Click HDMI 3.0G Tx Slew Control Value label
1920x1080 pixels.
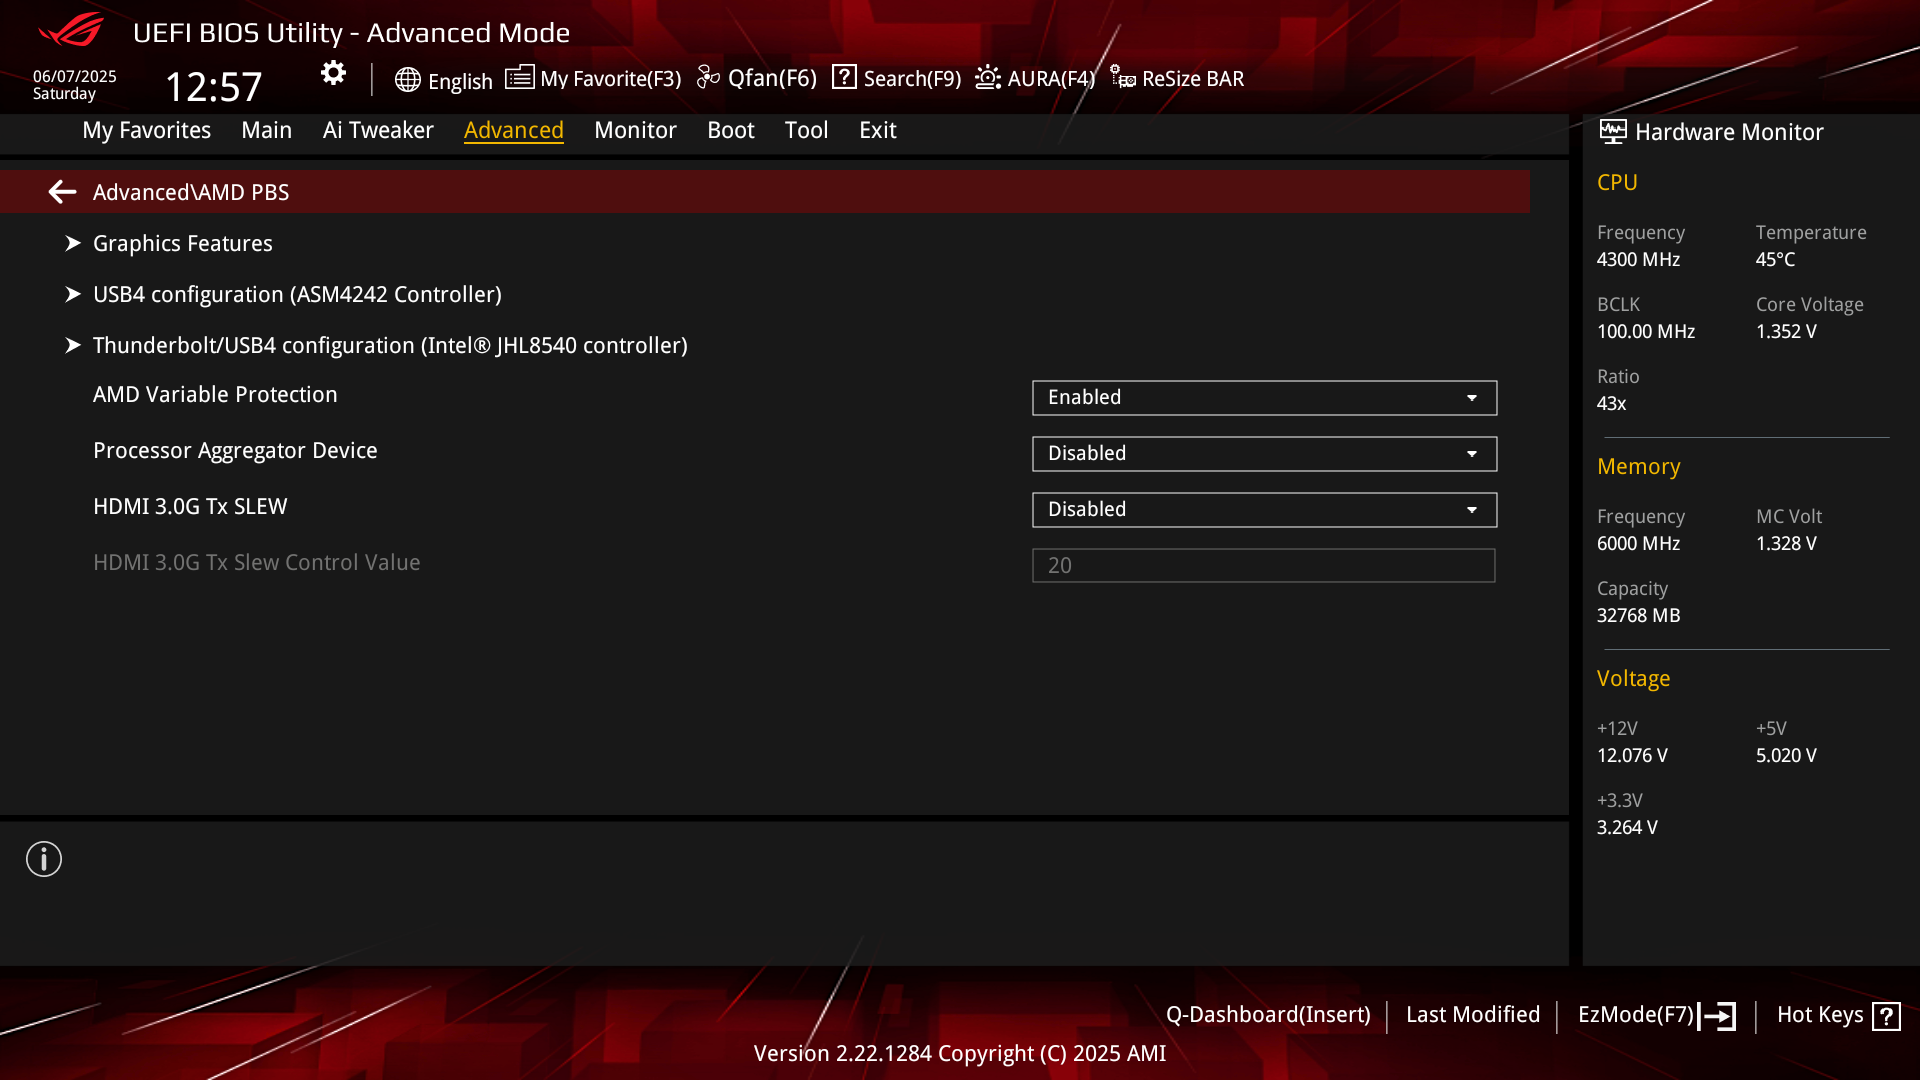pyautogui.click(x=257, y=563)
